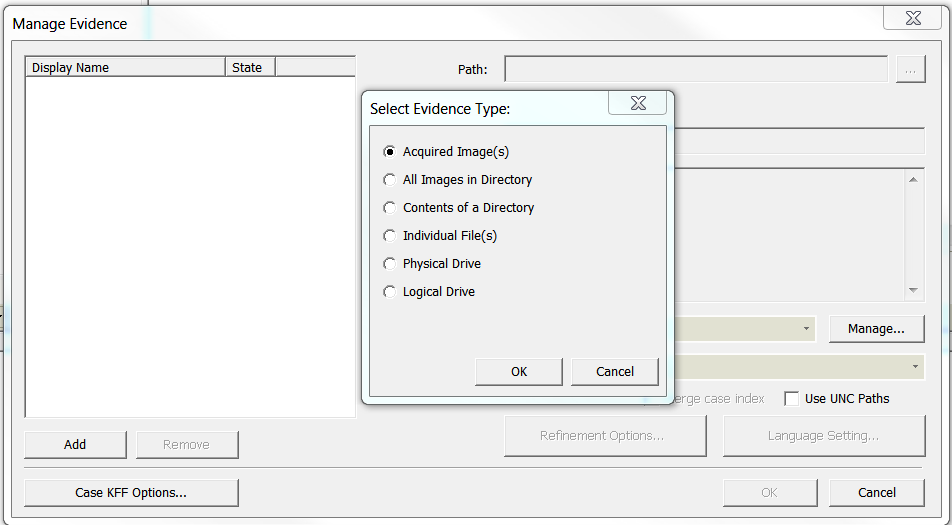The height and width of the screenshot is (525, 952).
Task: Pick the Individual File(s) radio button
Action: 389,235
